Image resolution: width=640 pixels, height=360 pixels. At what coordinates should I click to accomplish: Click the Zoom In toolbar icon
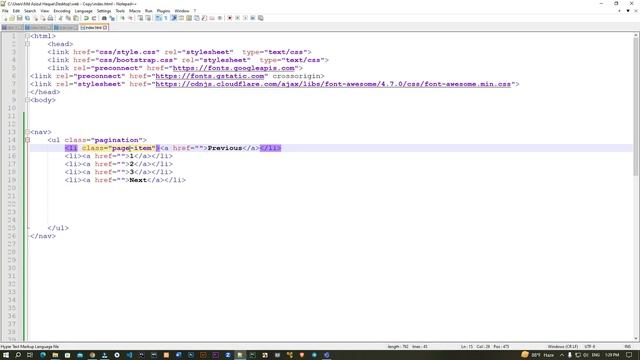(122, 18)
